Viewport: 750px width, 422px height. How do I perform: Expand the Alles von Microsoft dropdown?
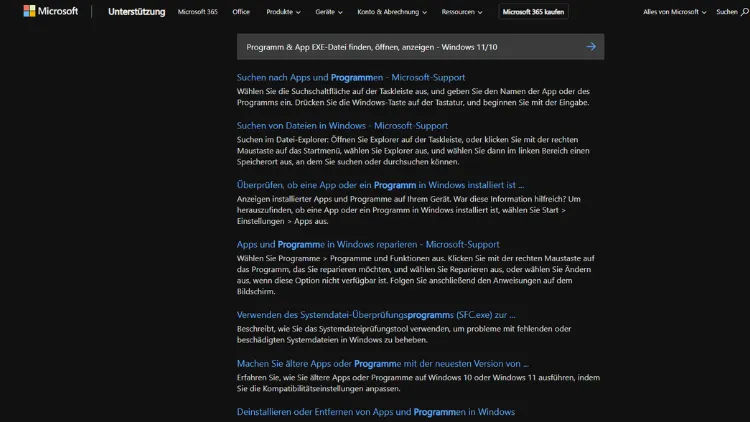(674, 11)
